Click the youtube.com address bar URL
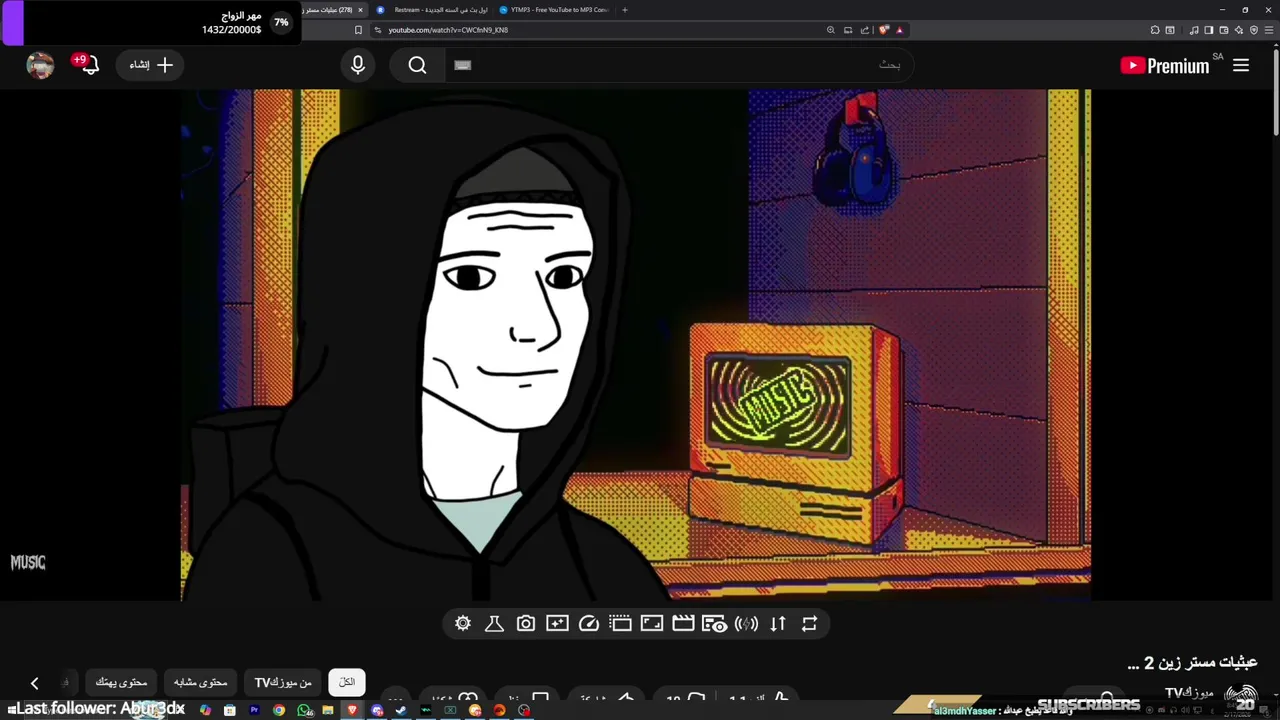Viewport: 1280px width, 720px height. [448, 30]
